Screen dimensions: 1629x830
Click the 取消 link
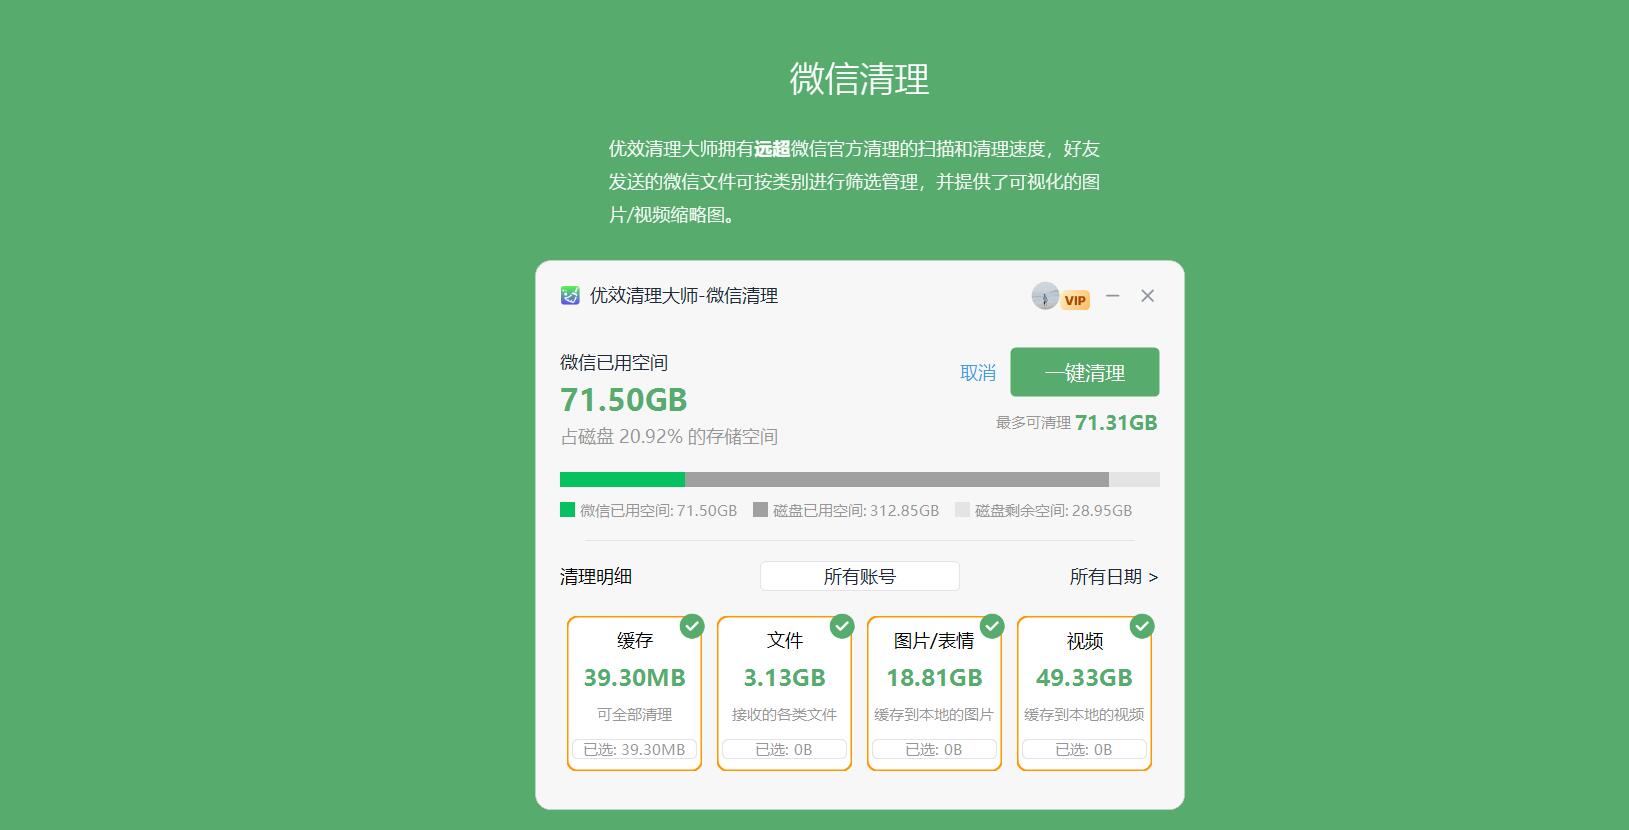(978, 373)
